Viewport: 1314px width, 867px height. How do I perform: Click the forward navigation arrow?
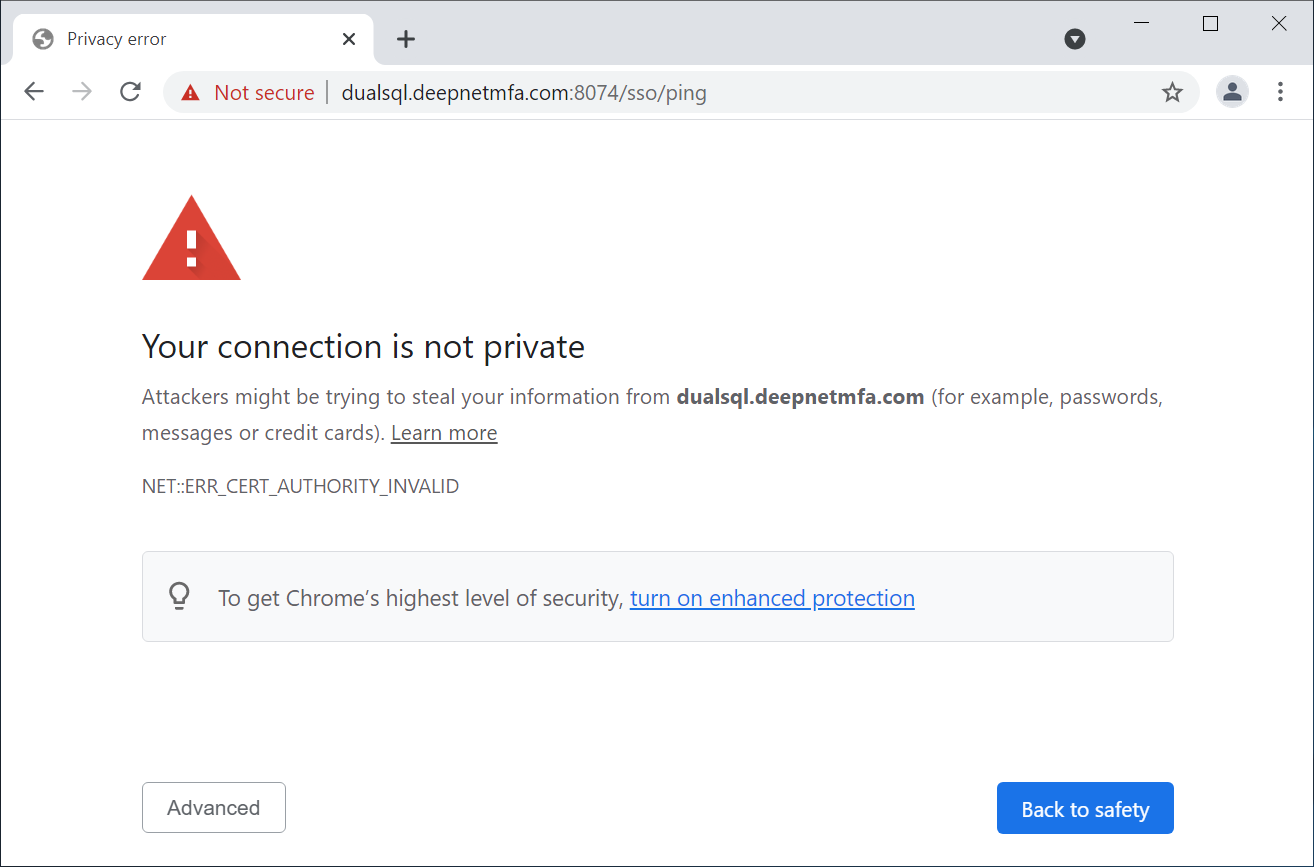[x=82, y=92]
